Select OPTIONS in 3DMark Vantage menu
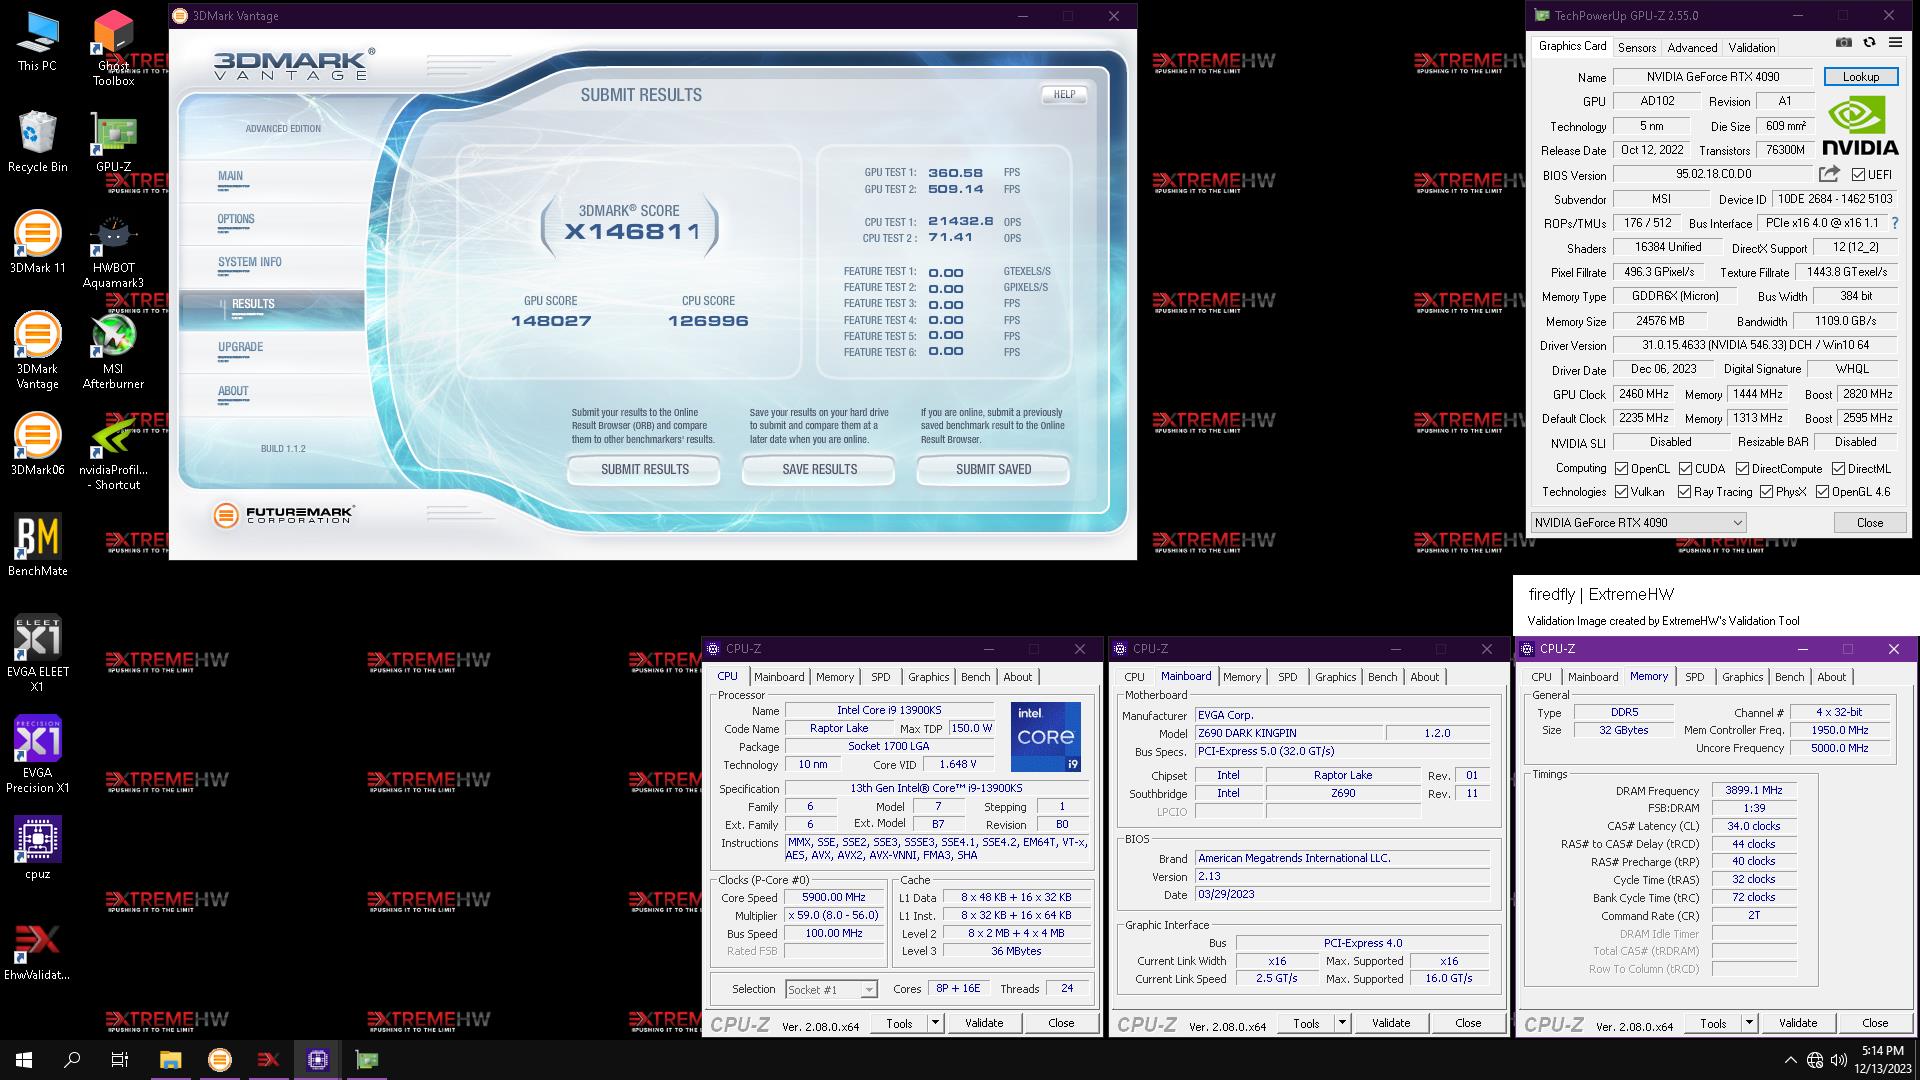This screenshot has width=1920, height=1080. (x=236, y=219)
